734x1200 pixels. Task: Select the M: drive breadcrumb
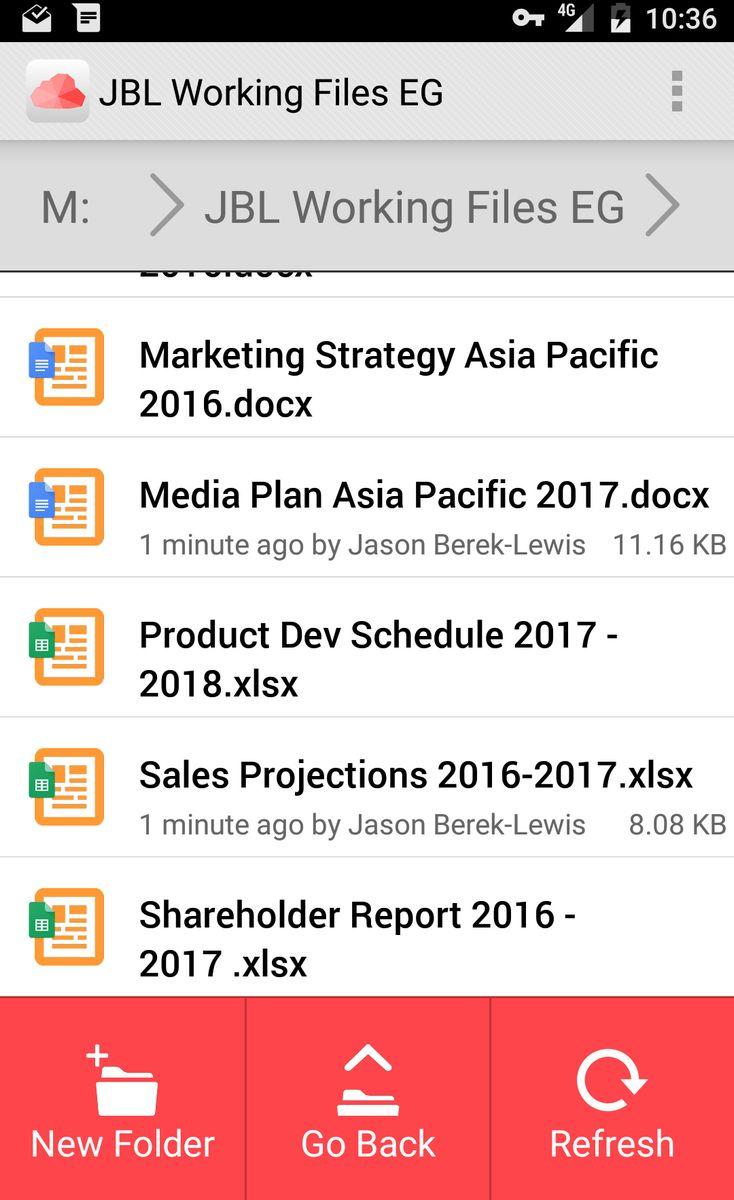point(66,207)
